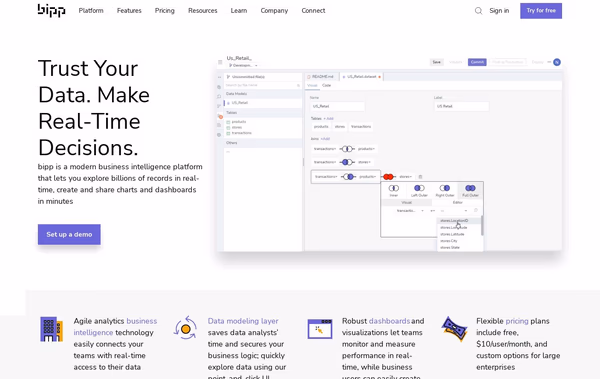This screenshot has width=600, height=379.
Task: Follow the Data modeling layer link
Action: [x=243, y=321]
